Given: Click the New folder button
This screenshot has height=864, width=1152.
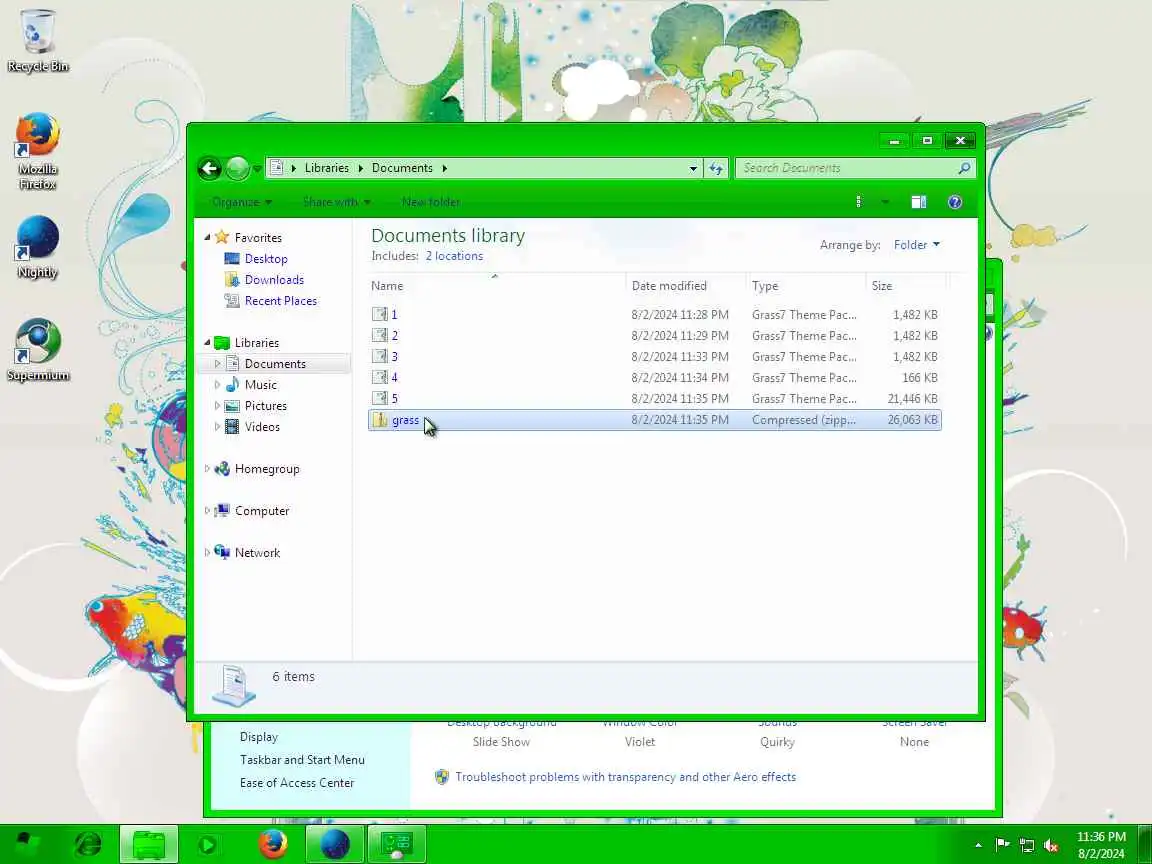Looking at the screenshot, I should point(431,202).
